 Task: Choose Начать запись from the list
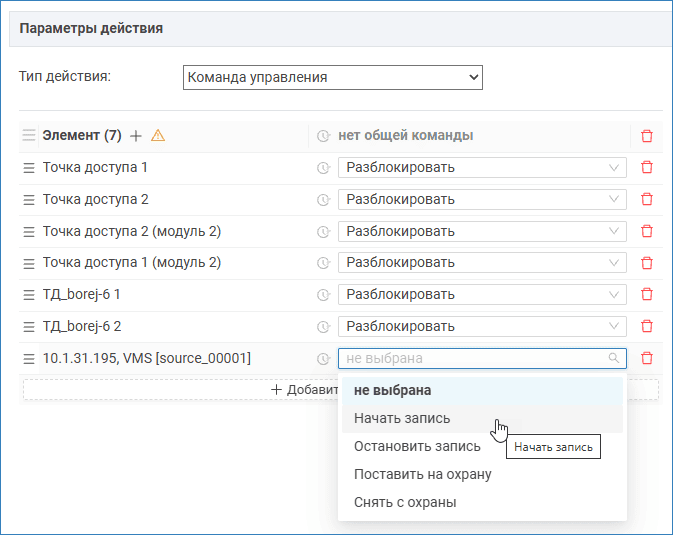click(482, 419)
